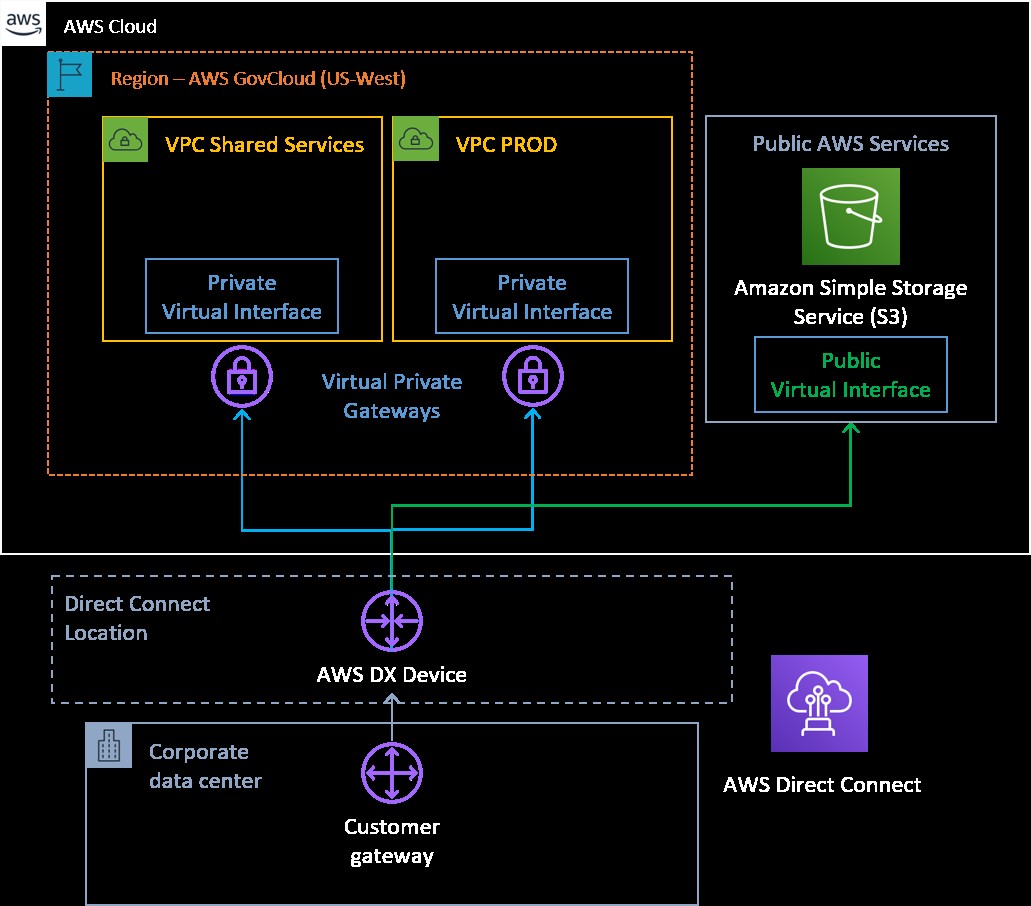Click the Customer gateway icon
The height and width of the screenshot is (906, 1031).
391,772
